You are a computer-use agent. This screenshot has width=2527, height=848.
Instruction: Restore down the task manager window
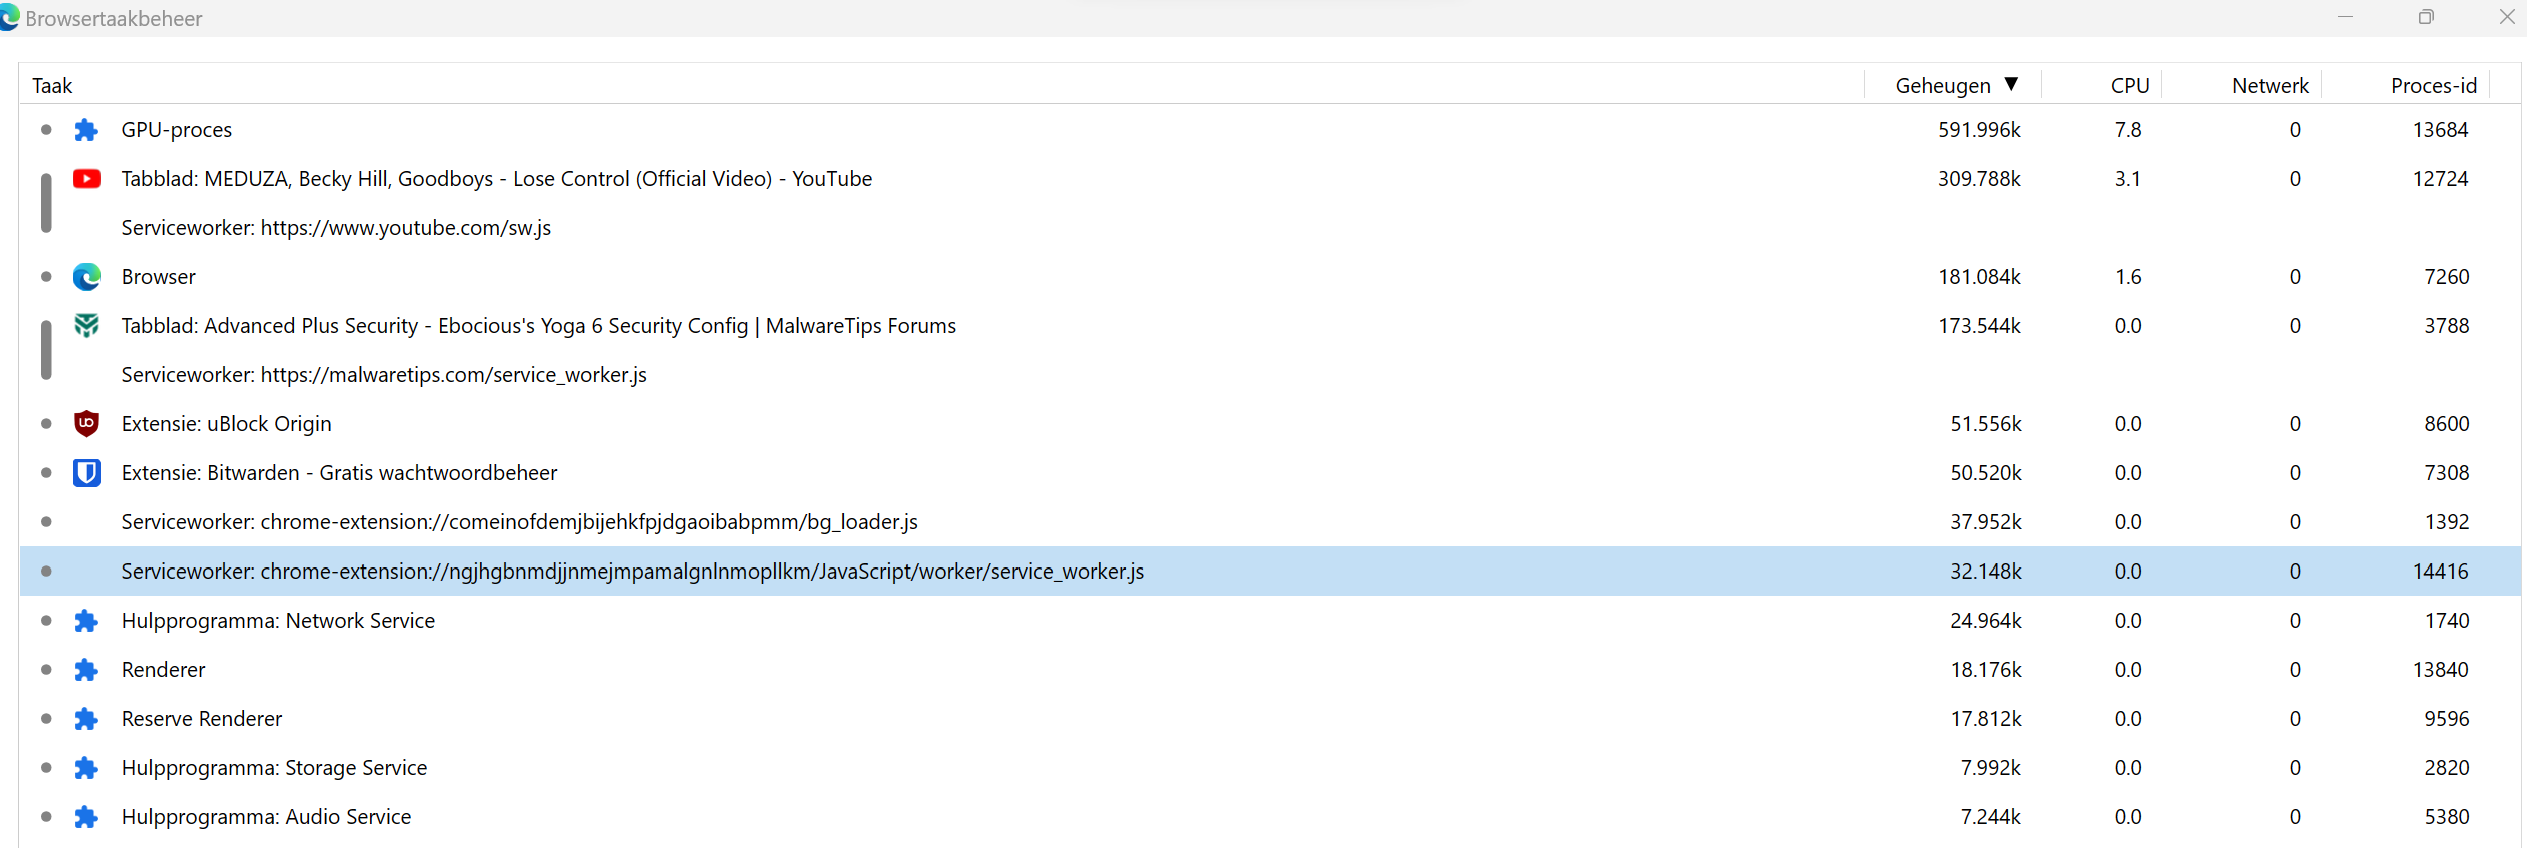click(x=2426, y=17)
